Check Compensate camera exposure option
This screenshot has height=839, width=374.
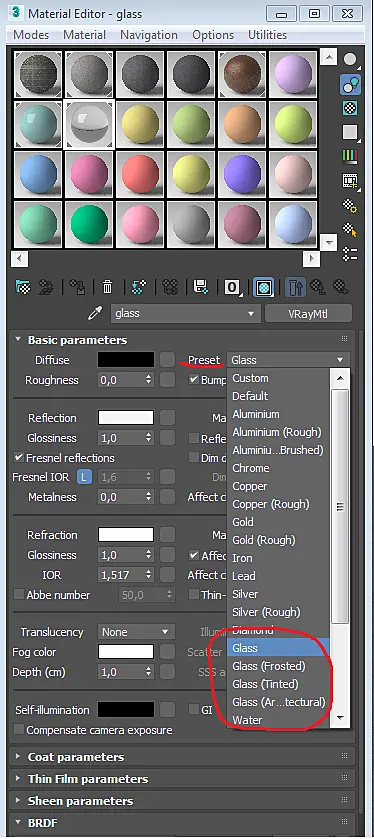(x=19, y=730)
